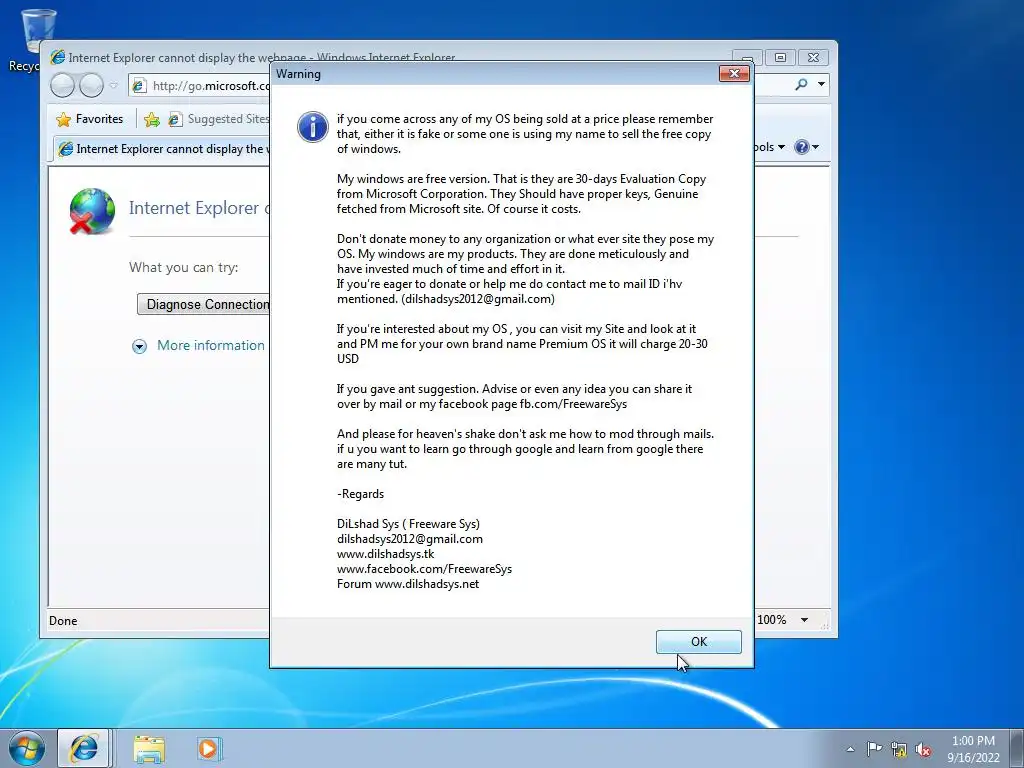Launch Windows Media Player from taskbar

tap(209, 749)
